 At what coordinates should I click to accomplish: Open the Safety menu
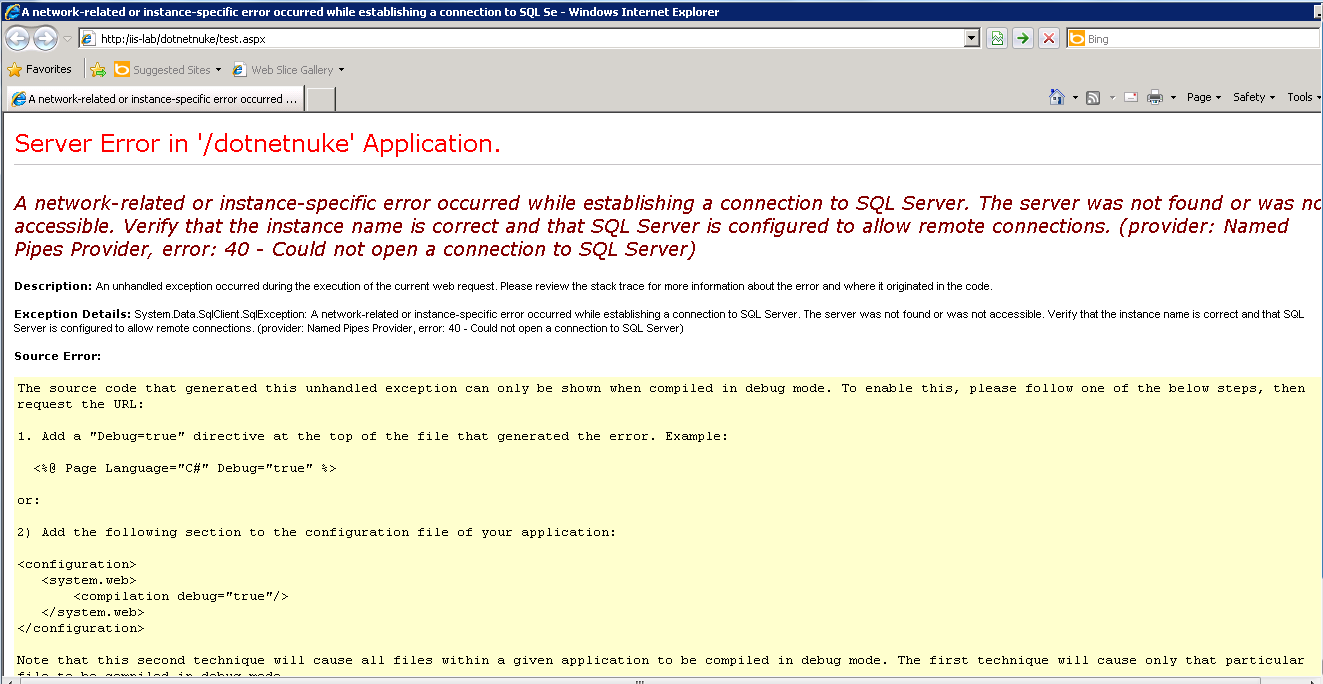[x=1254, y=97]
